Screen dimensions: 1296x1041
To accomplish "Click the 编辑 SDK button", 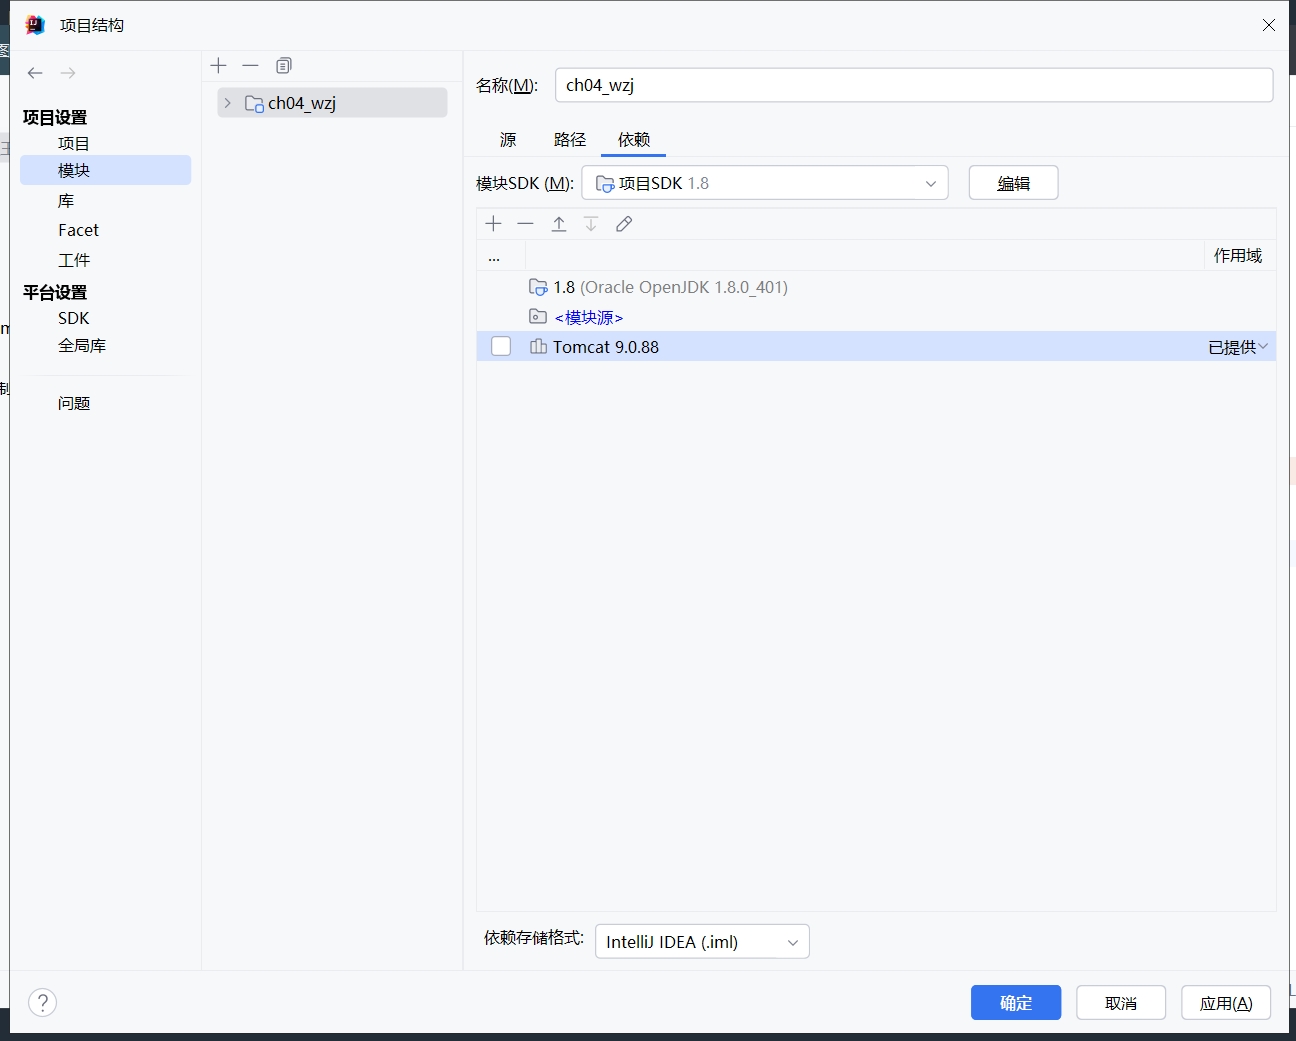I will click(x=1013, y=183).
